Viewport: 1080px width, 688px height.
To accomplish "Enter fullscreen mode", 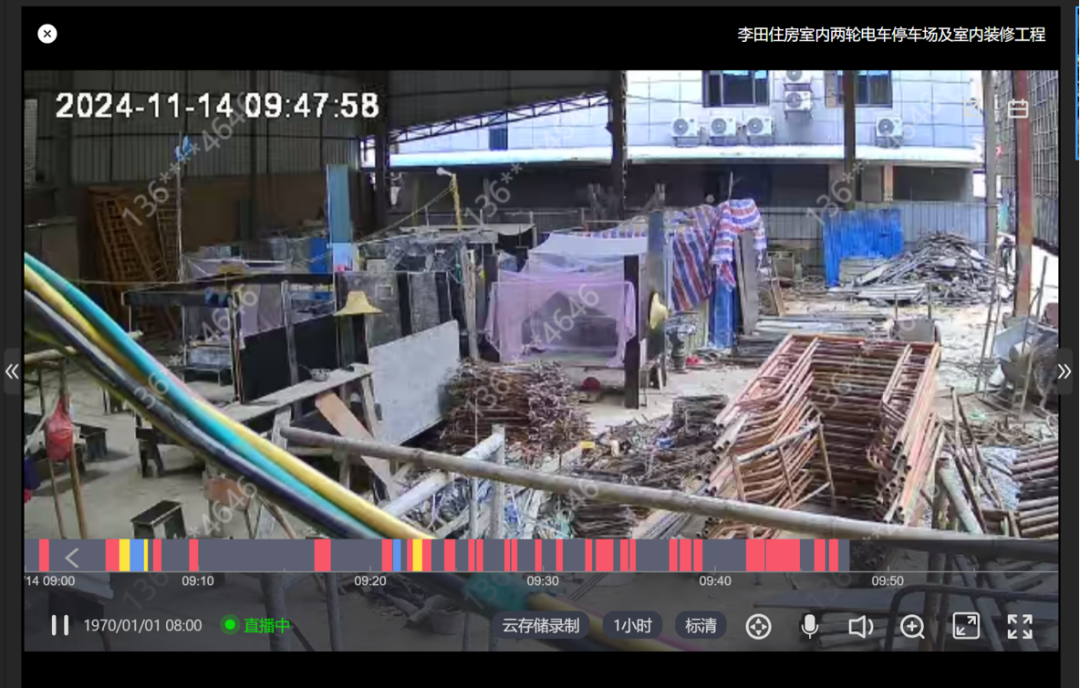I will pyautogui.click(x=1020, y=626).
